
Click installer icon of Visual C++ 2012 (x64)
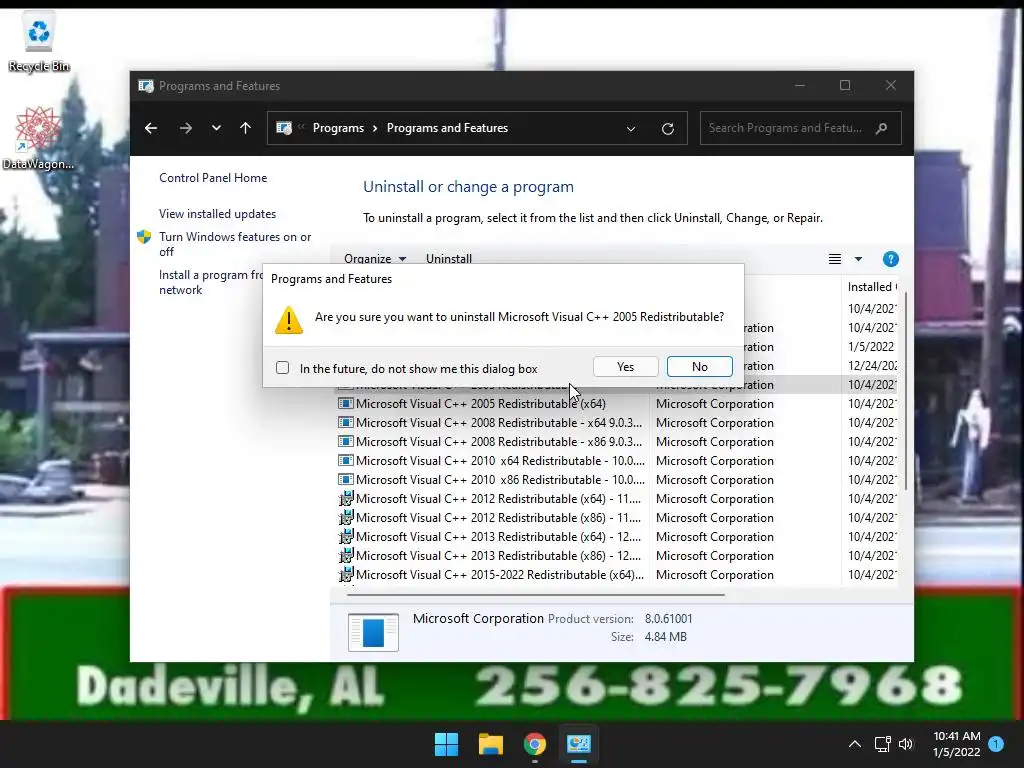tap(345, 498)
